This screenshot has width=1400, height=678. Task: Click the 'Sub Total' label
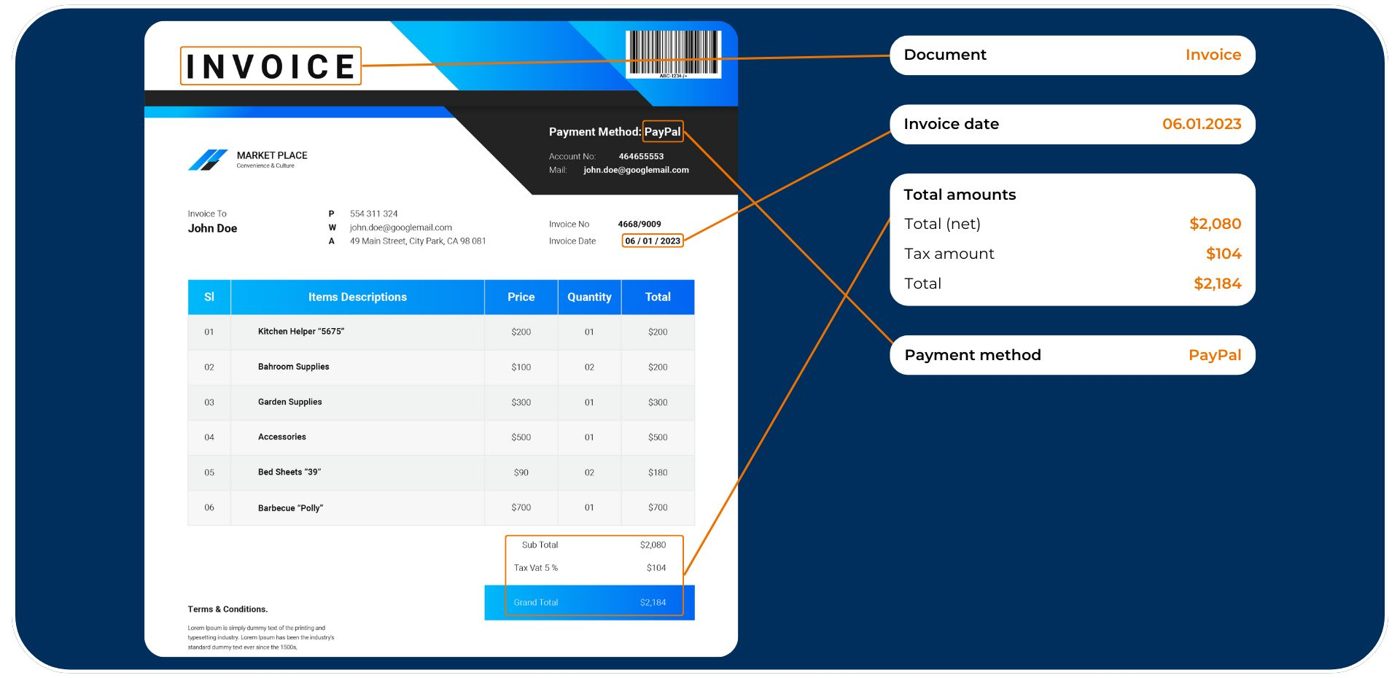(540, 545)
